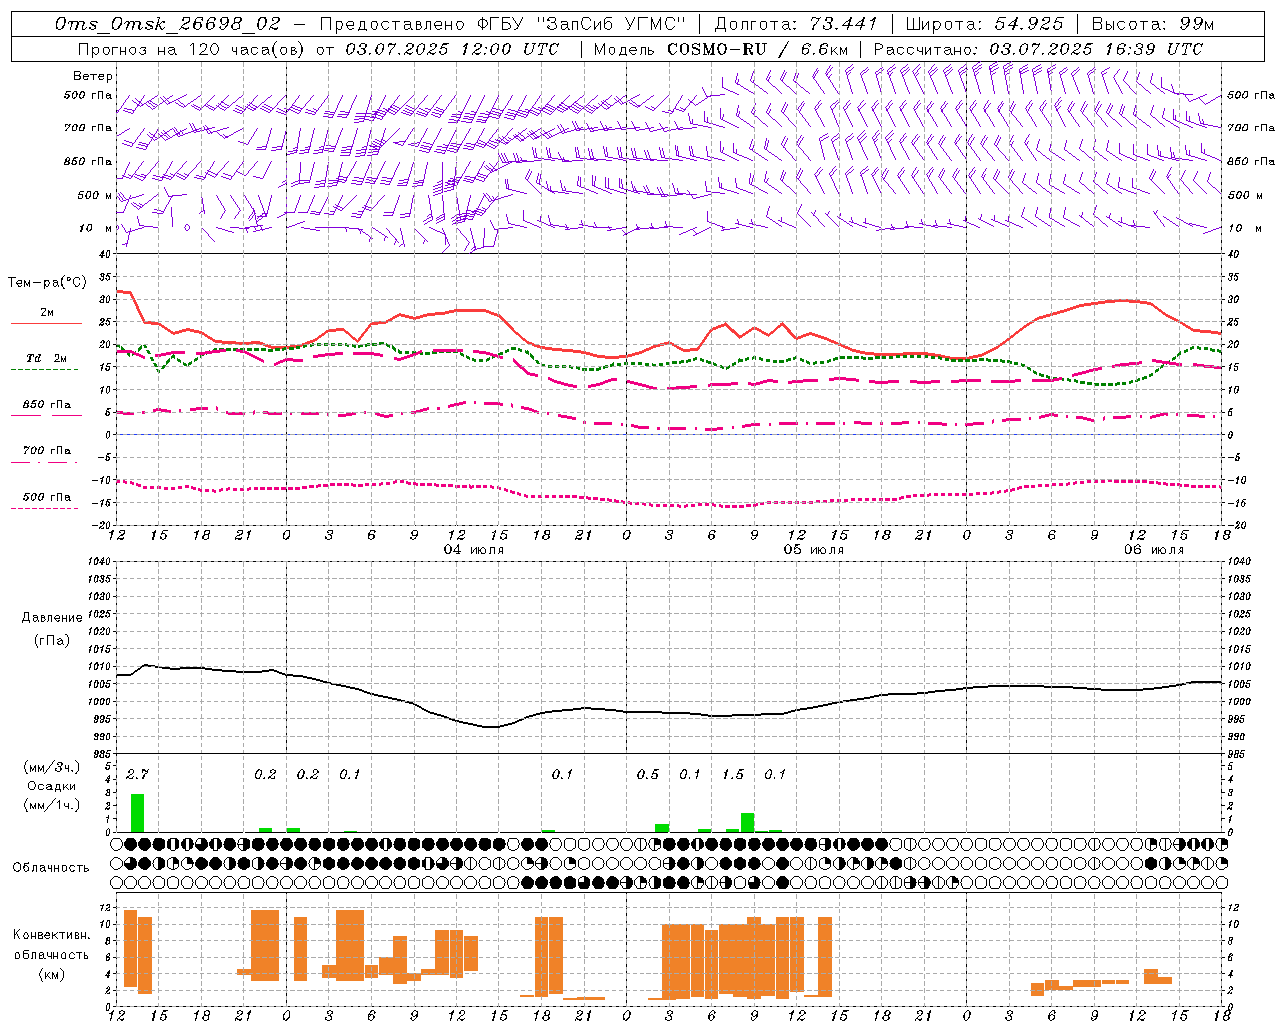The width and height of the screenshot is (1280, 1024).
Task: Click the "850 гПа" temperature legend entry
Action: [x=47, y=405]
